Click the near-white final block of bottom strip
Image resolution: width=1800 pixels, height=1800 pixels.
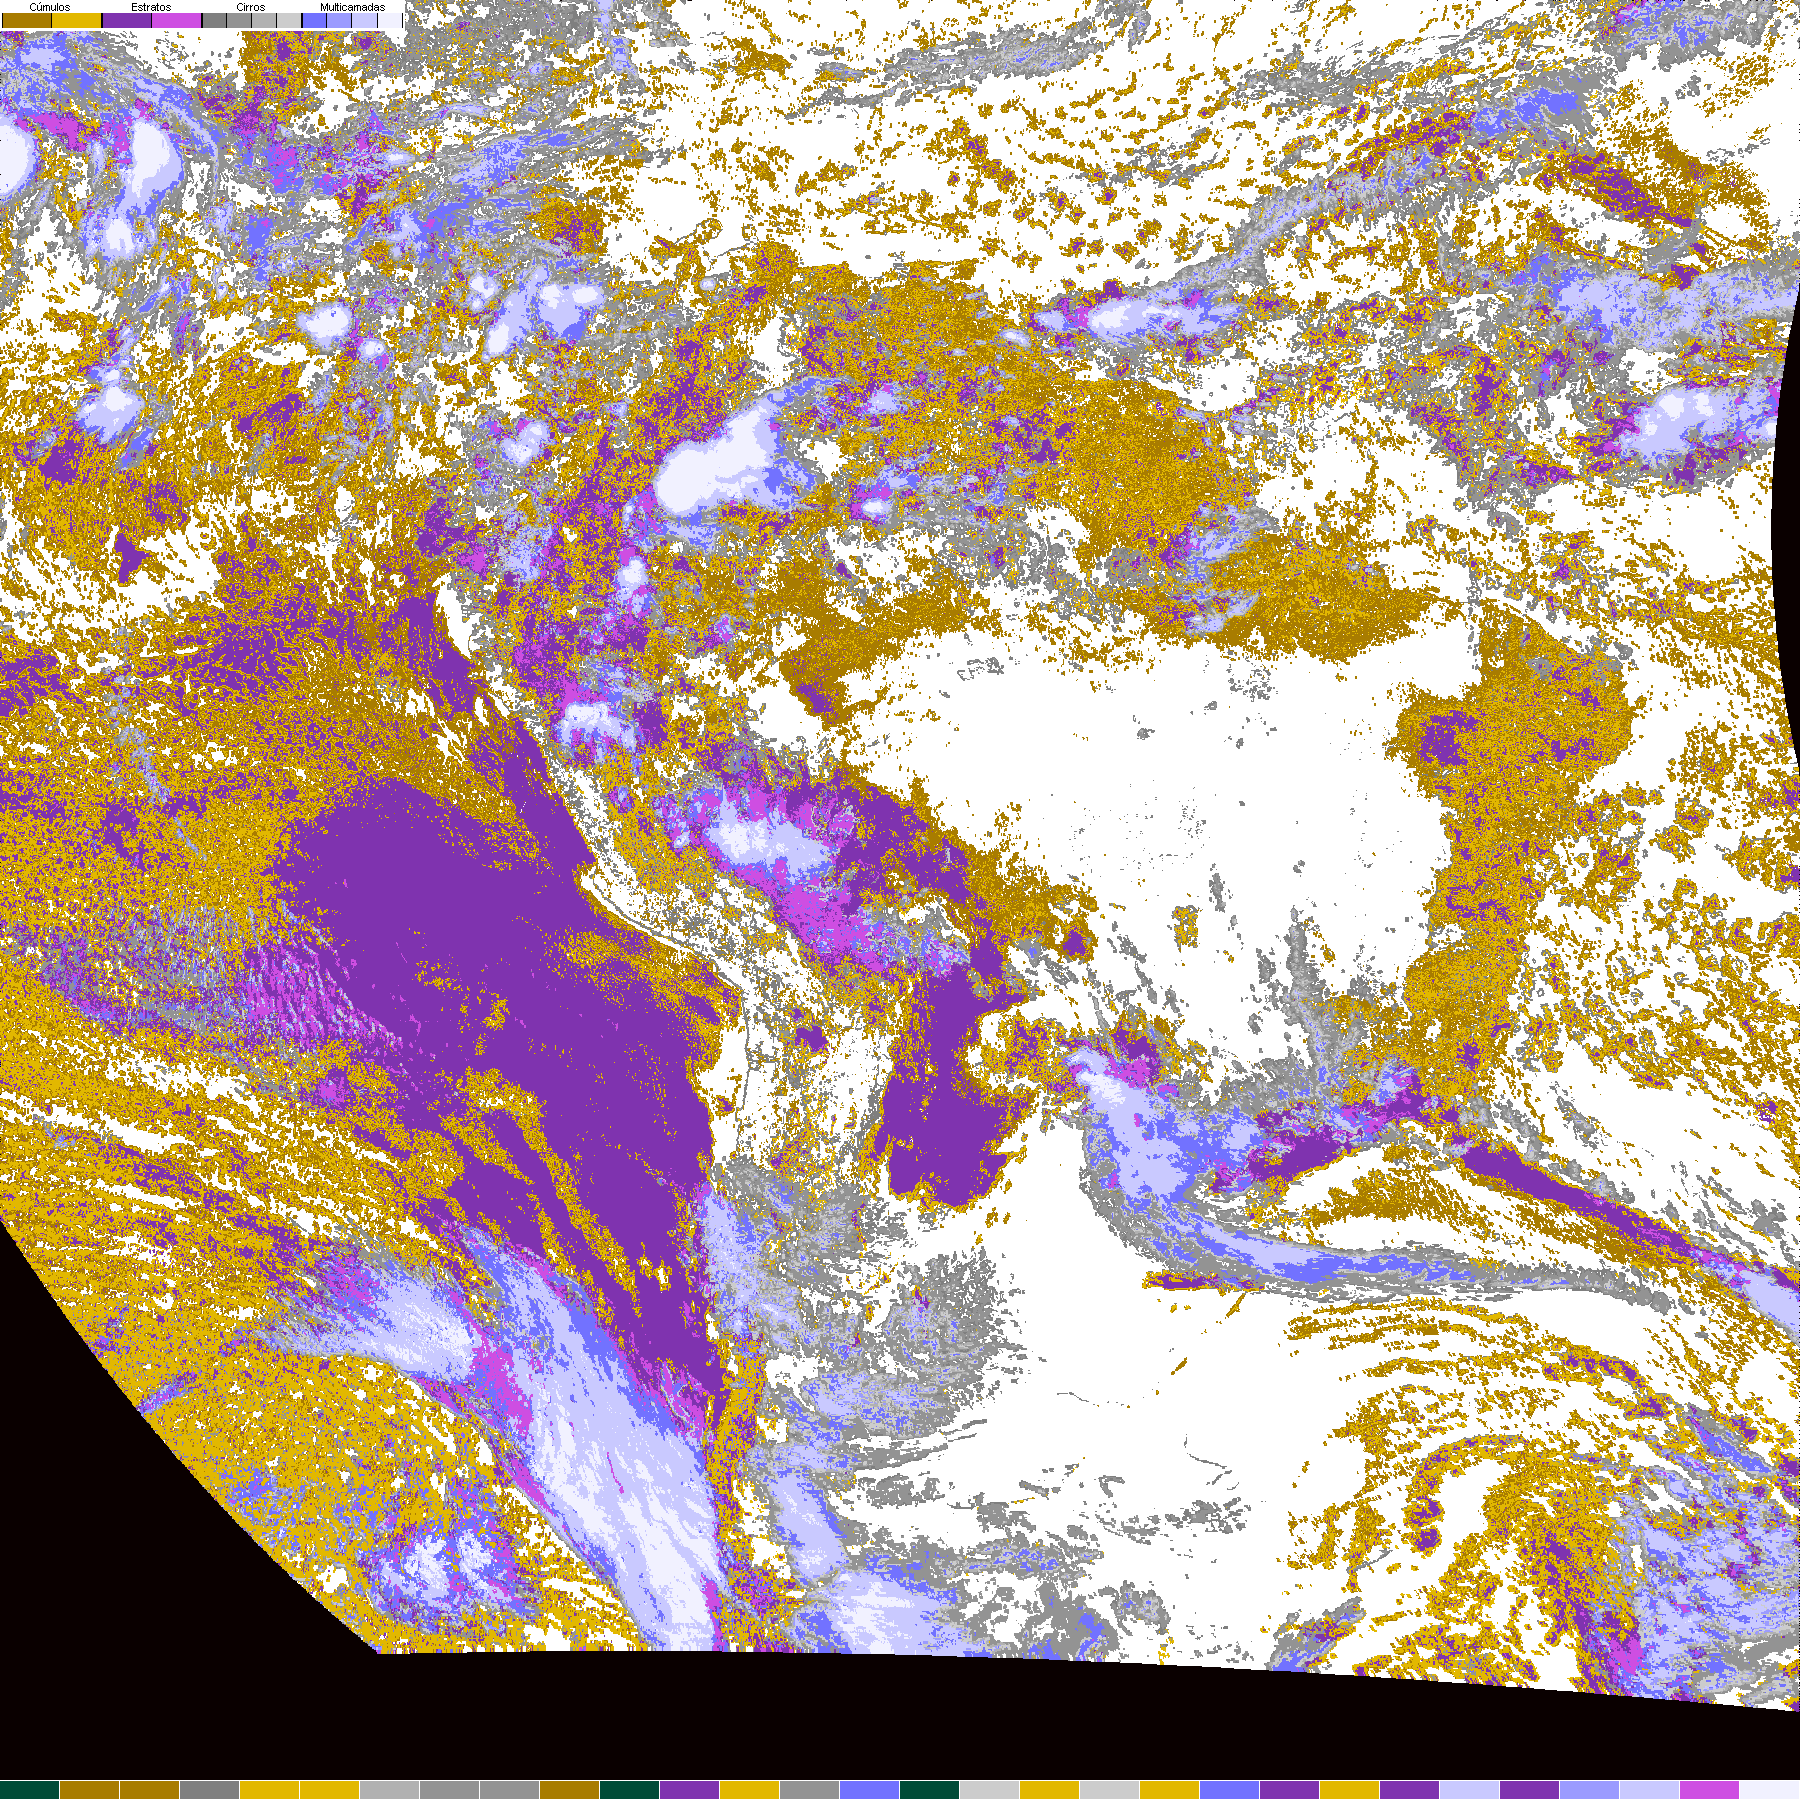click(1770, 1790)
